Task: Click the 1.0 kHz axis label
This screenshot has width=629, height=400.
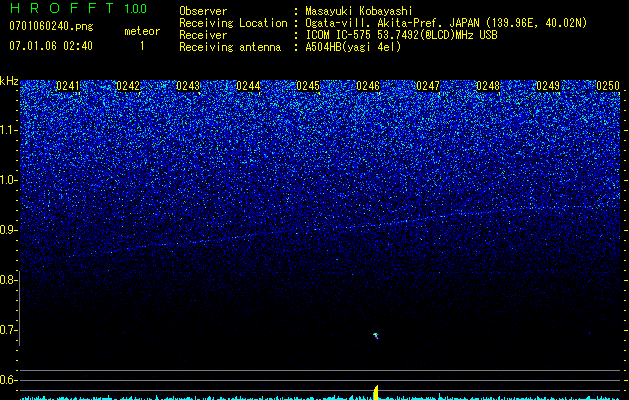Action: pos(7,180)
